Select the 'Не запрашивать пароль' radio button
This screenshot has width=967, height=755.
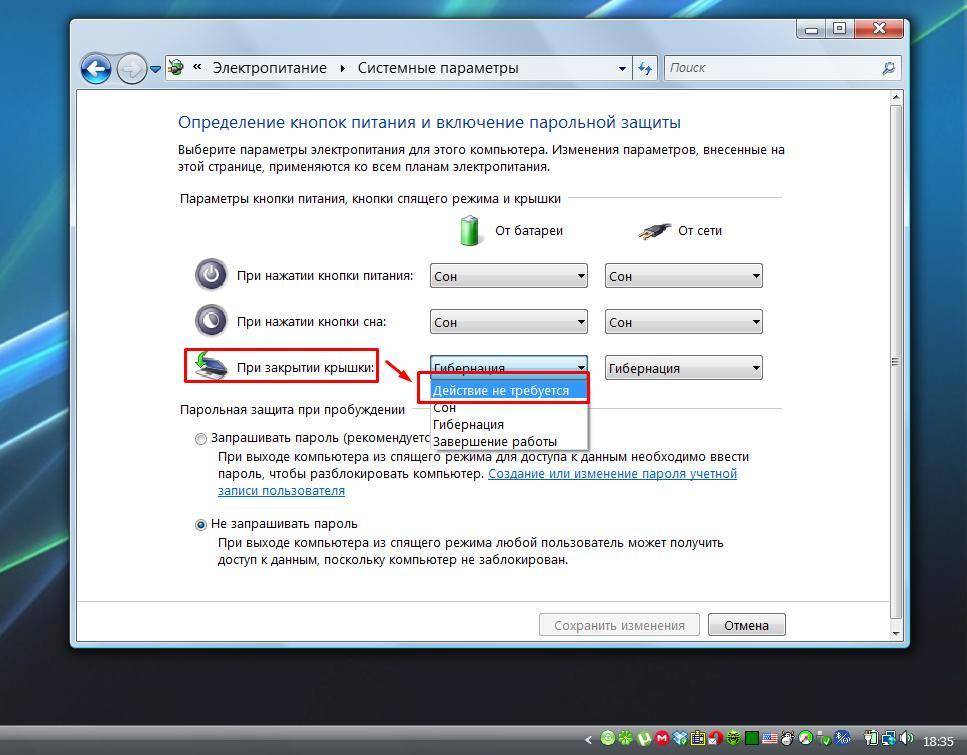pos(200,525)
